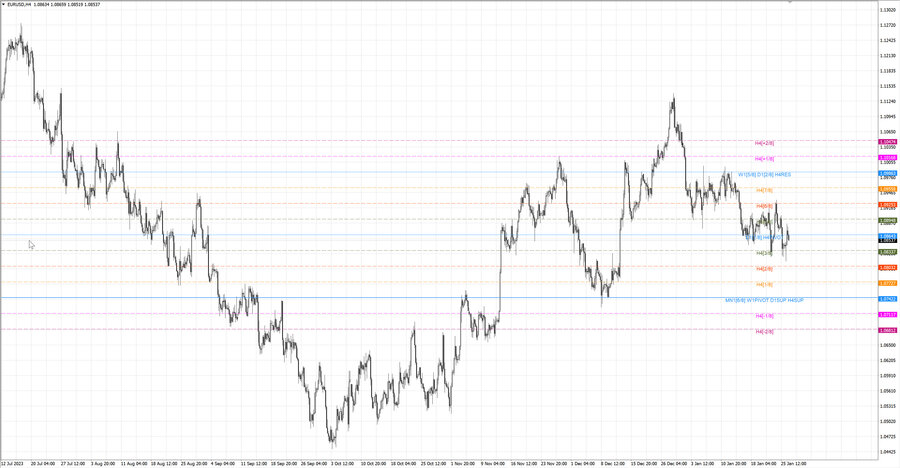Viewport: 900px width, 468px height.
Task: Click the 1.10168 magenta price tag
Action: pyautogui.click(x=888, y=157)
